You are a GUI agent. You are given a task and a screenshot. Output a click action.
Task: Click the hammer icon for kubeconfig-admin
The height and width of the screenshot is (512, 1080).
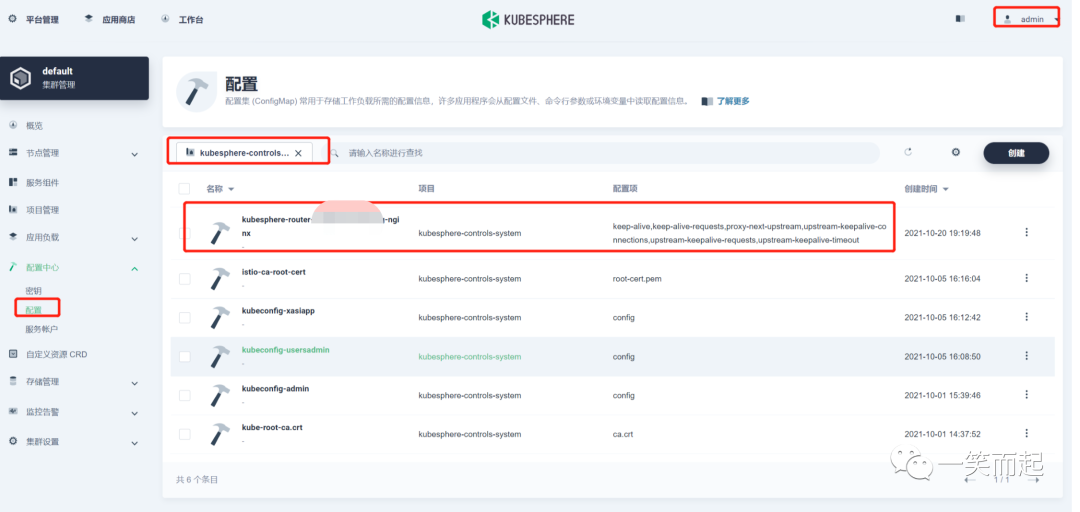(220, 396)
